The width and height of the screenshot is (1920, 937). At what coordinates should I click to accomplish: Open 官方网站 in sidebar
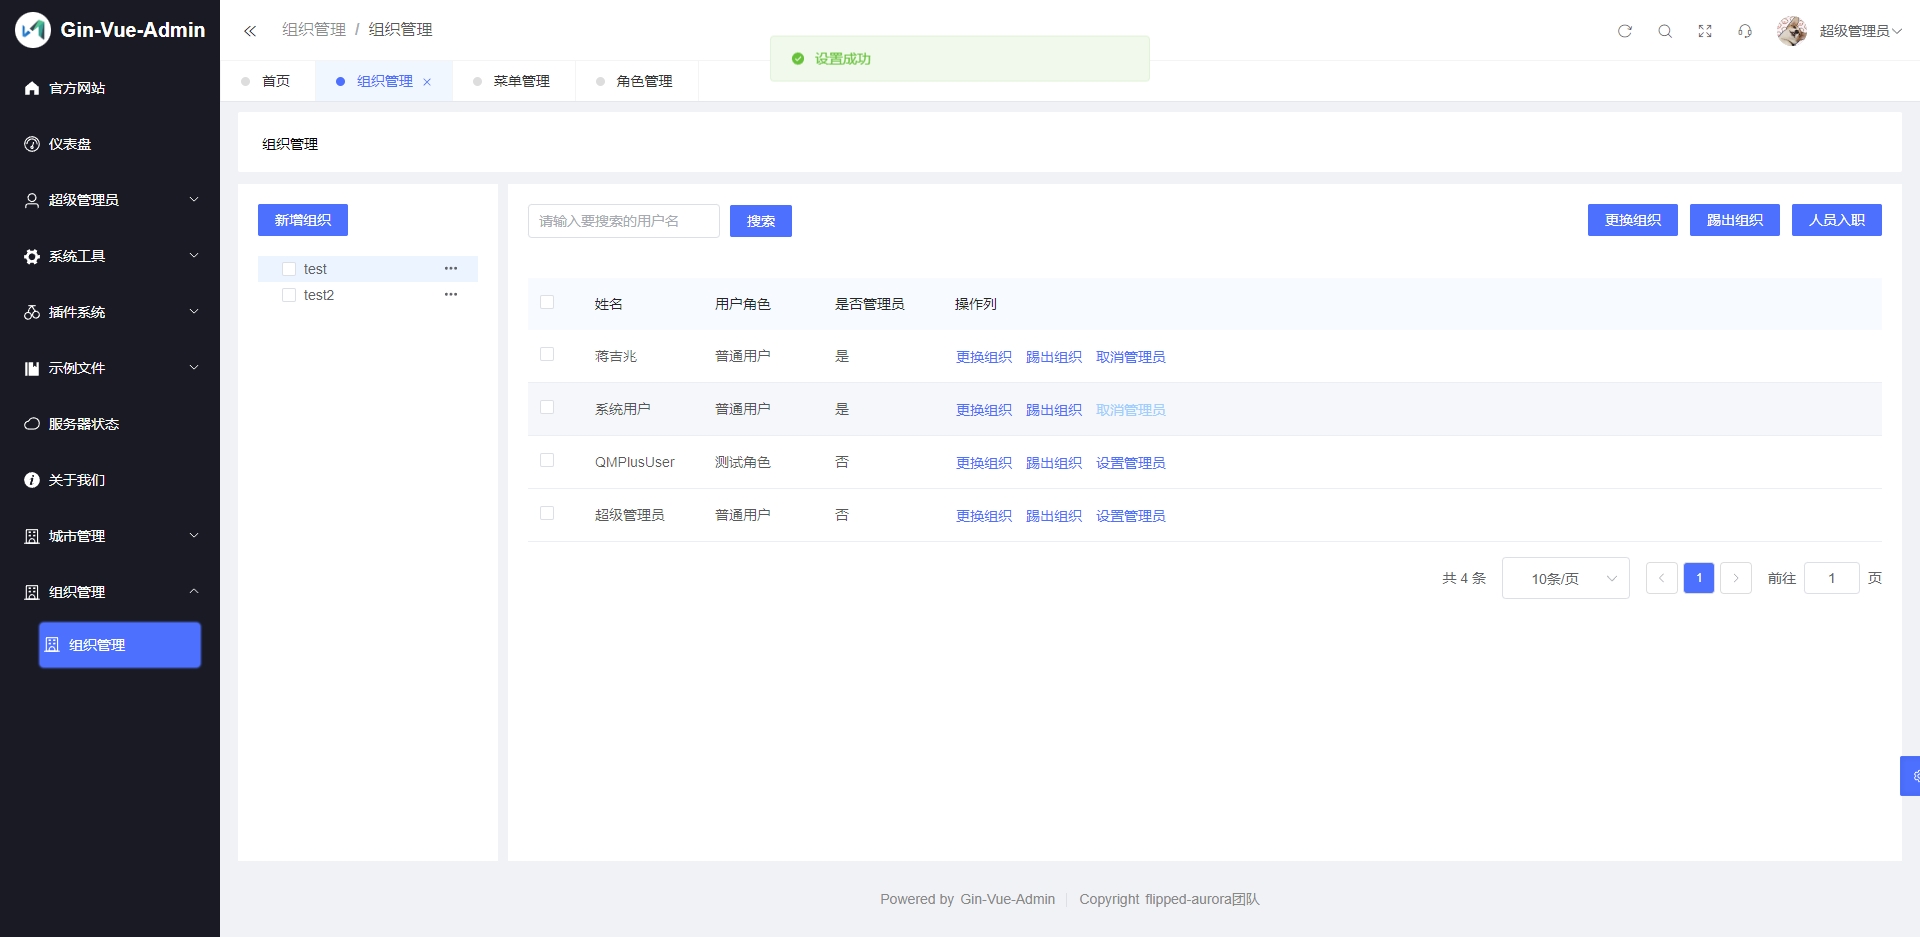click(x=110, y=88)
